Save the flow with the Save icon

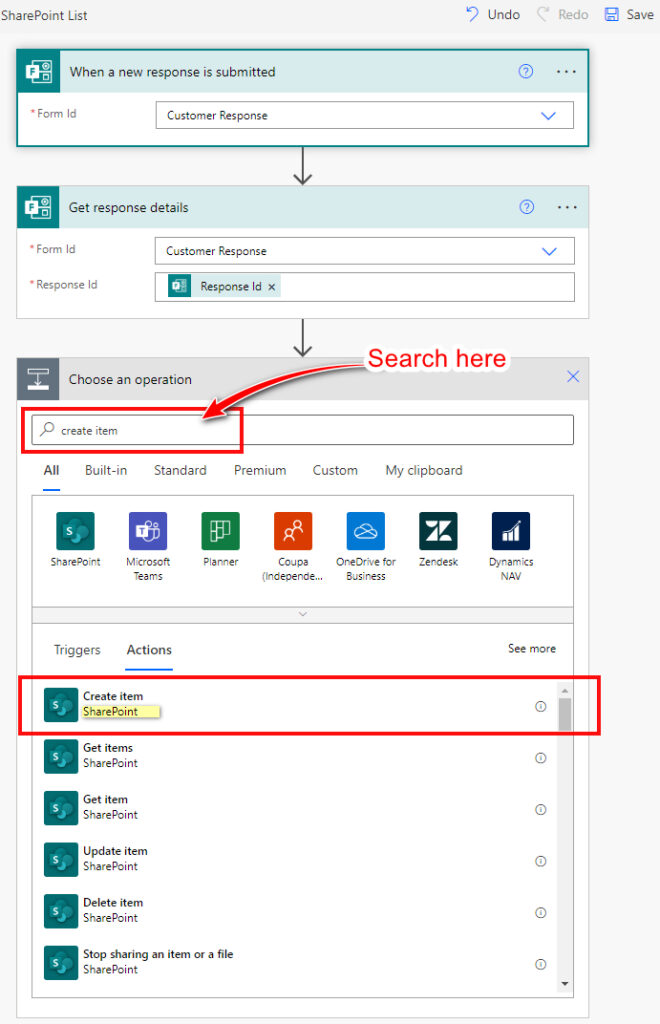[611, 14]
